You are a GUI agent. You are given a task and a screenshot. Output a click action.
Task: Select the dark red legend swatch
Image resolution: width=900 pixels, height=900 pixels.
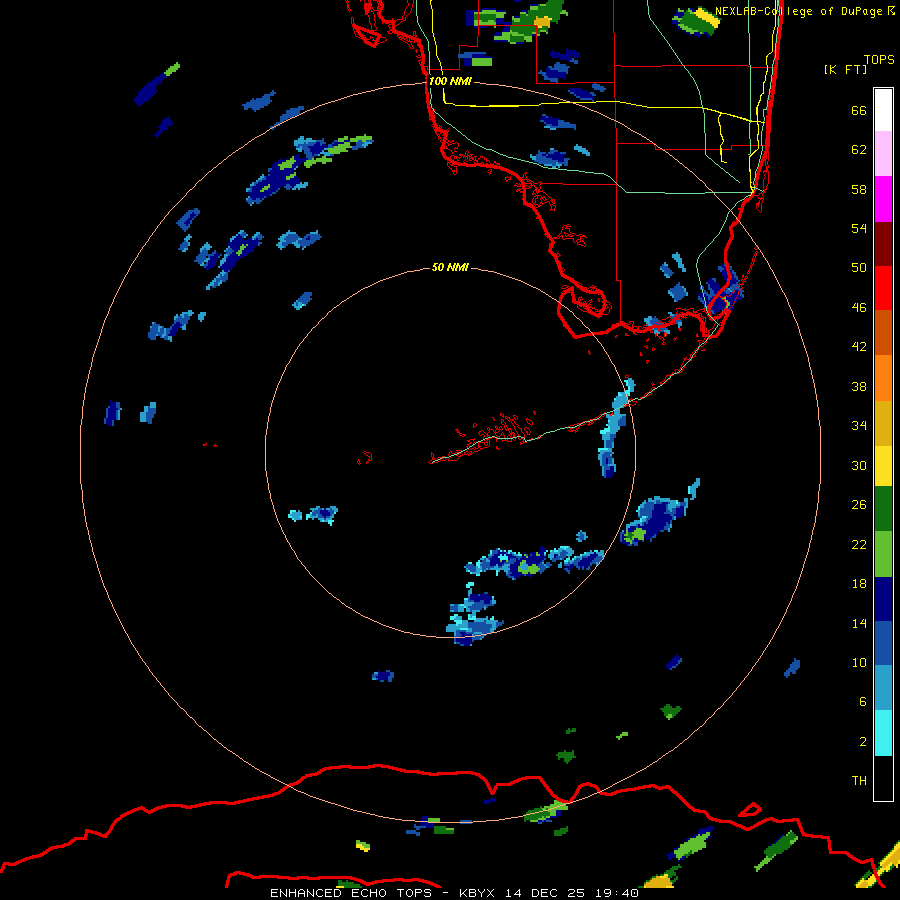(883, 244)
